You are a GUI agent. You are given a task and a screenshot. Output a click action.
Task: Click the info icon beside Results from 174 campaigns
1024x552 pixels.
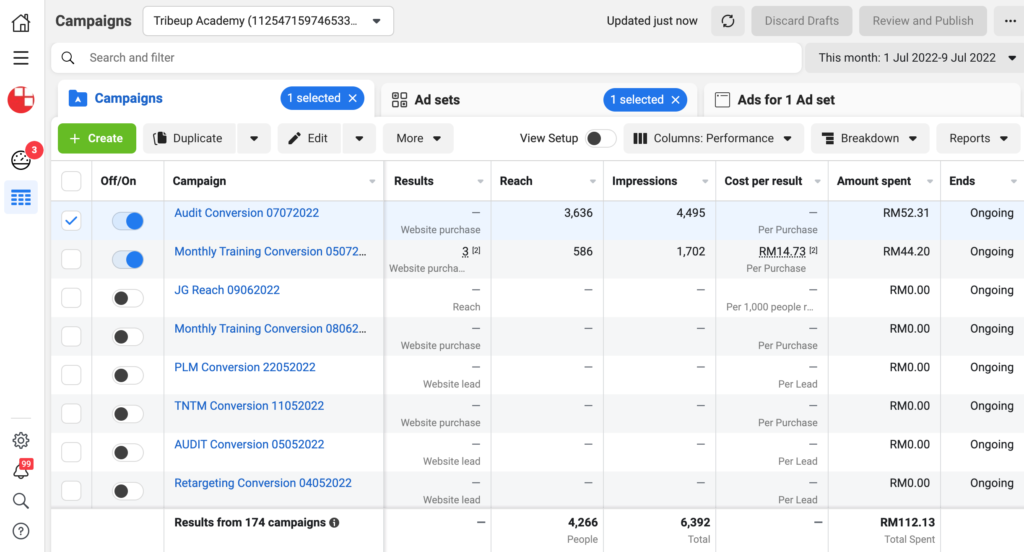(334, 523)
